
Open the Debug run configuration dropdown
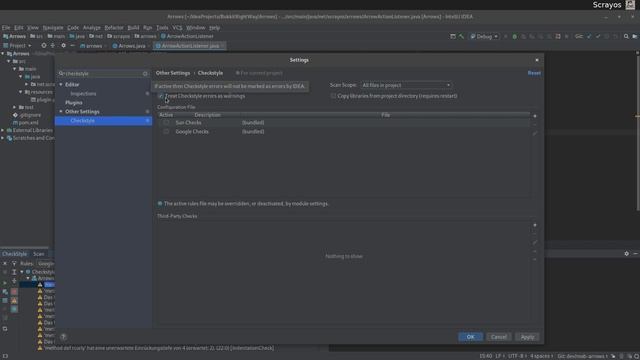point(484,36)
